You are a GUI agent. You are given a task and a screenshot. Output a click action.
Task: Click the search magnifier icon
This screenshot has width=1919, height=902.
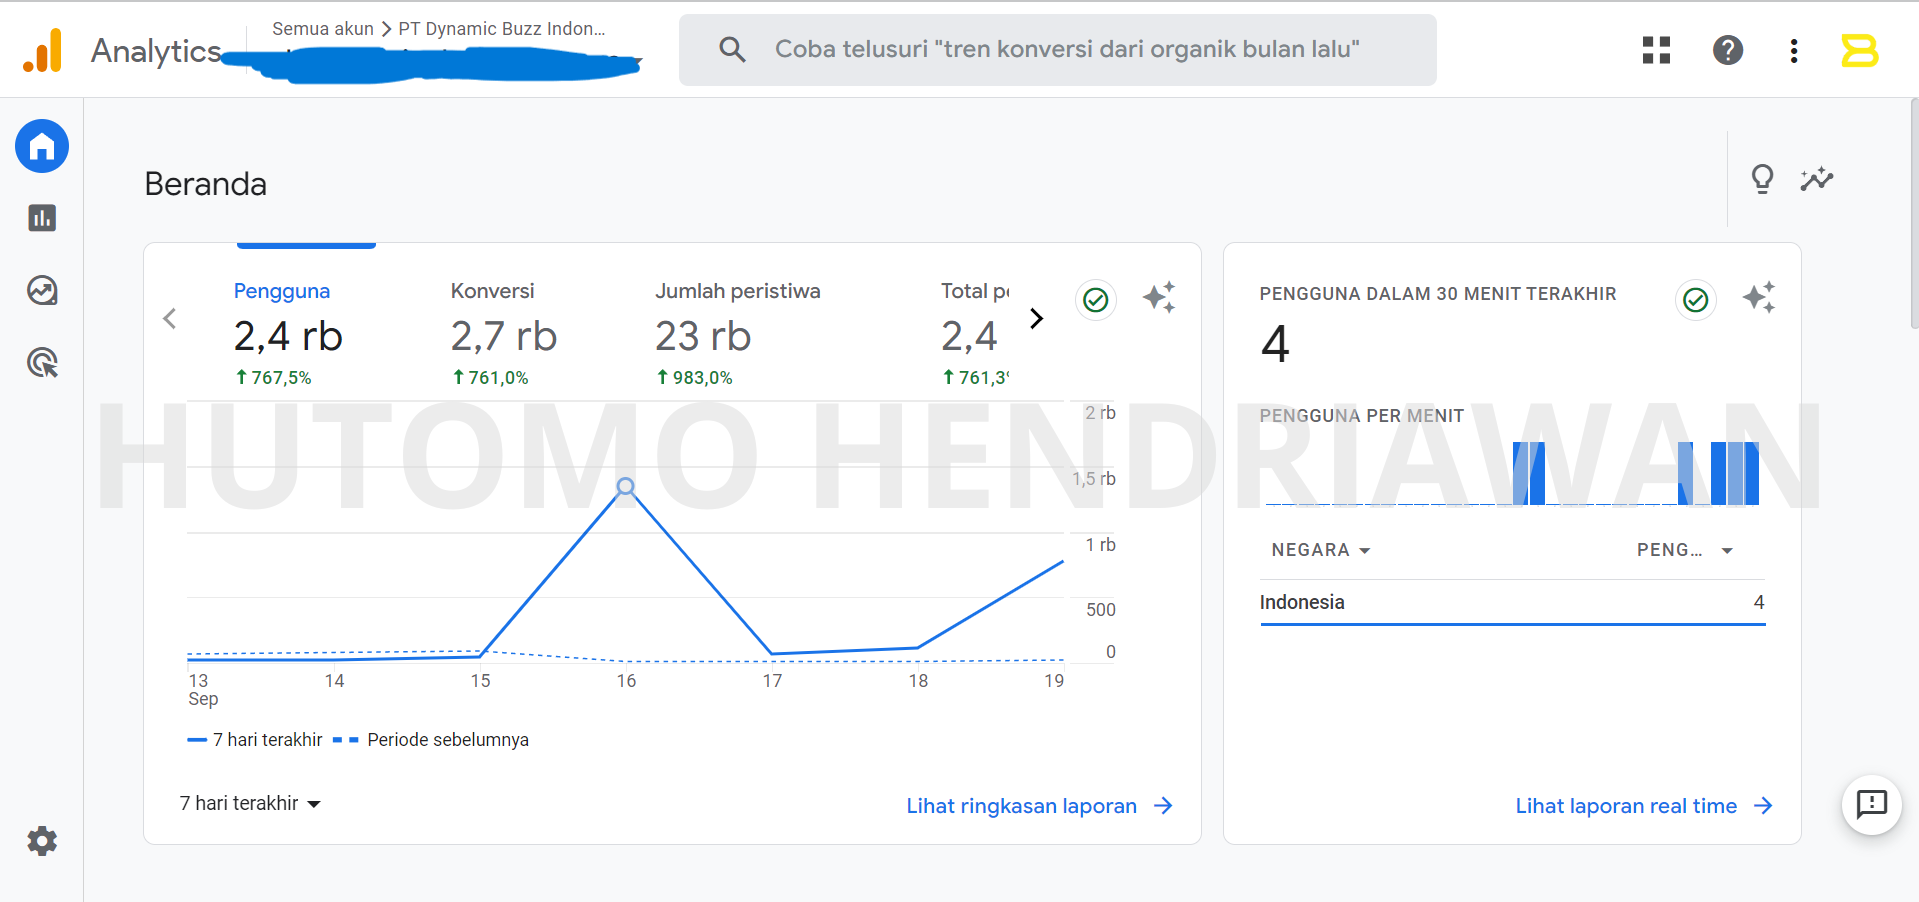pos(733,49)
